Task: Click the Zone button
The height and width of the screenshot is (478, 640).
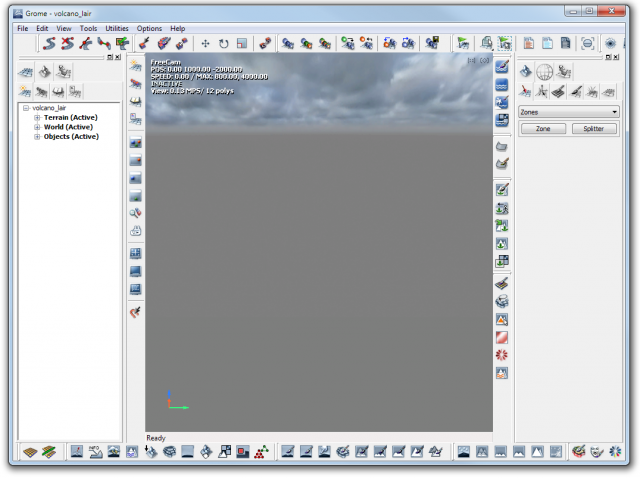Action: pyautogui.click(x=543, y=129)
